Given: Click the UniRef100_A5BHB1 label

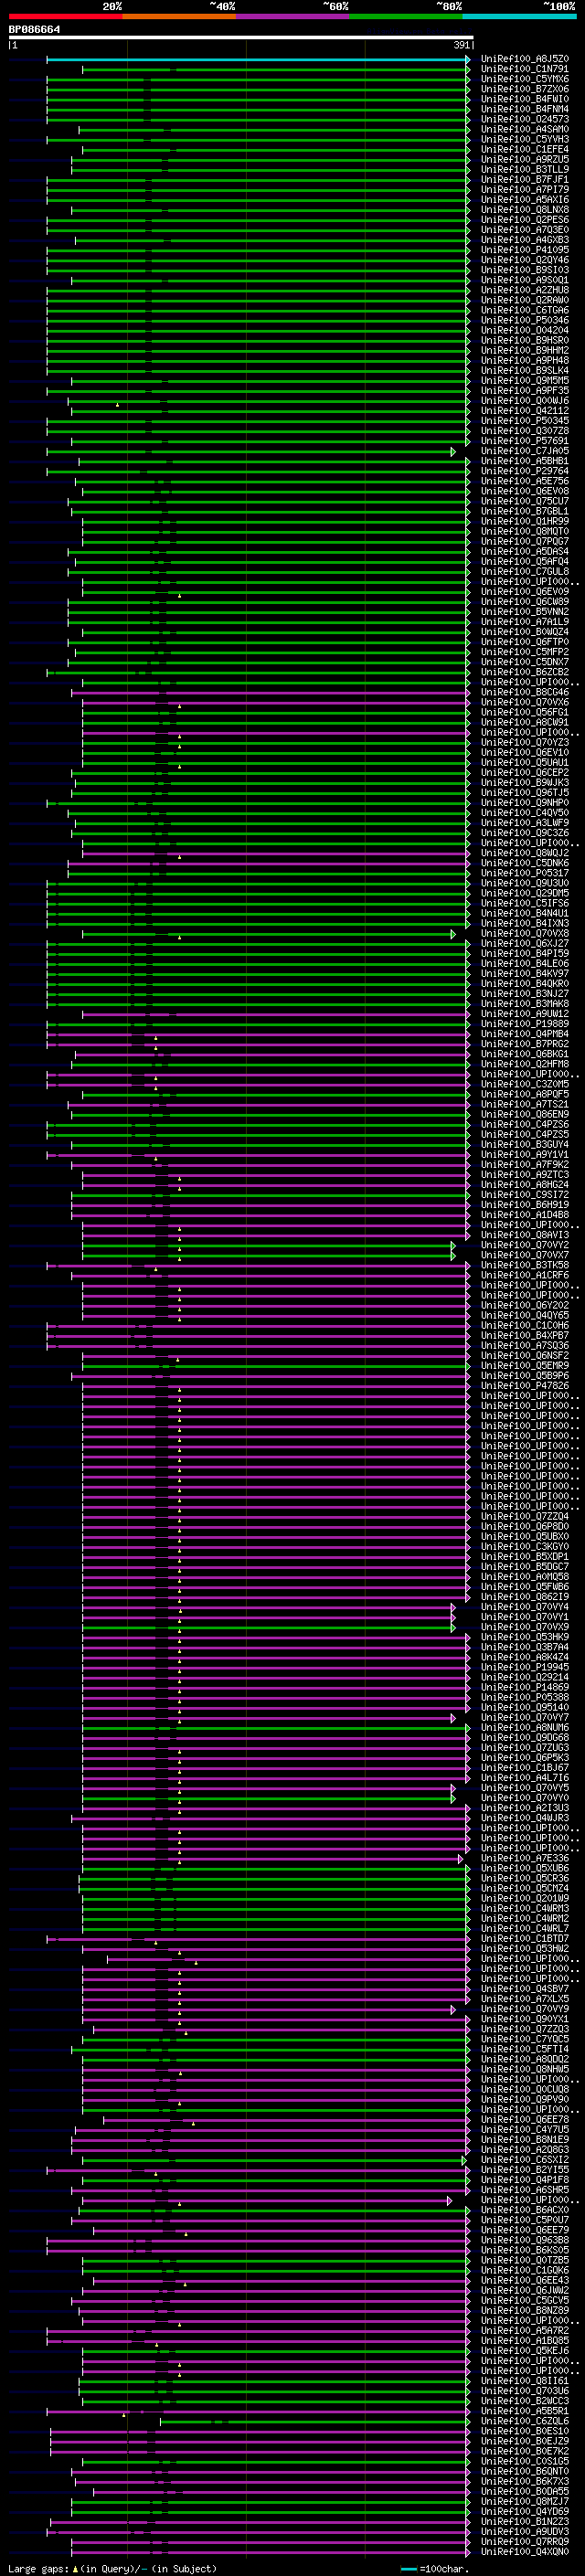Looking at the screenshot, I should click(525, 461).
